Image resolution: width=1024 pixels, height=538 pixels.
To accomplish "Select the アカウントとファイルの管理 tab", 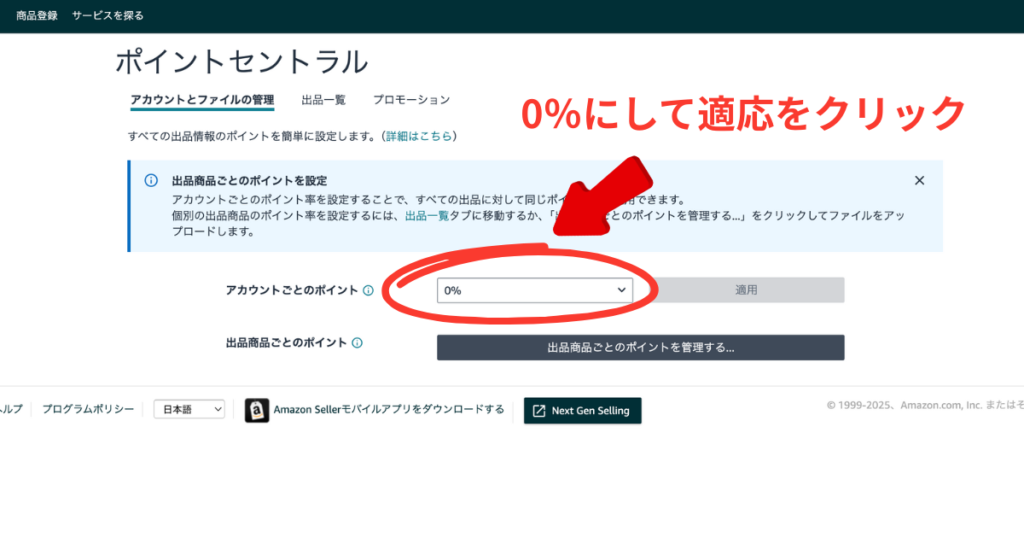I will [202, 100].
